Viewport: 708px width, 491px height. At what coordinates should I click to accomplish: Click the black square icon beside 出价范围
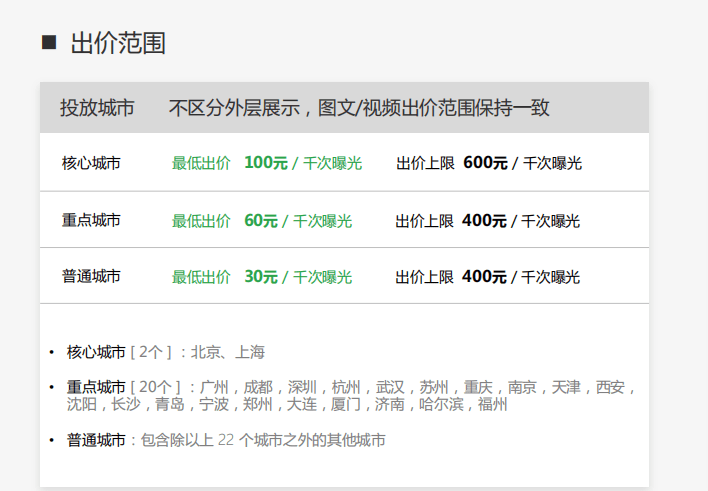pos(49,42)
